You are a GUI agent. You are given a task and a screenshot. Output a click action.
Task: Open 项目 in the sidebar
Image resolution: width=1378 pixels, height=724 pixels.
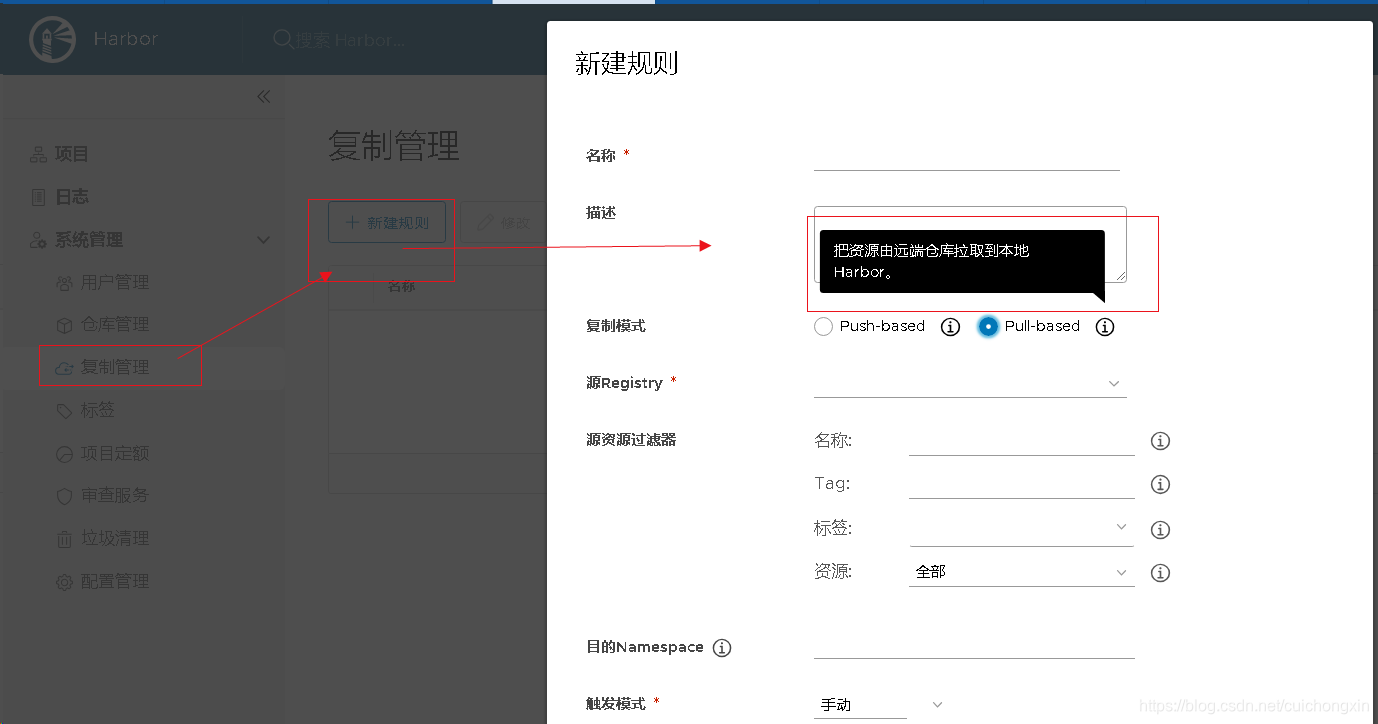(x=72, y=154)
